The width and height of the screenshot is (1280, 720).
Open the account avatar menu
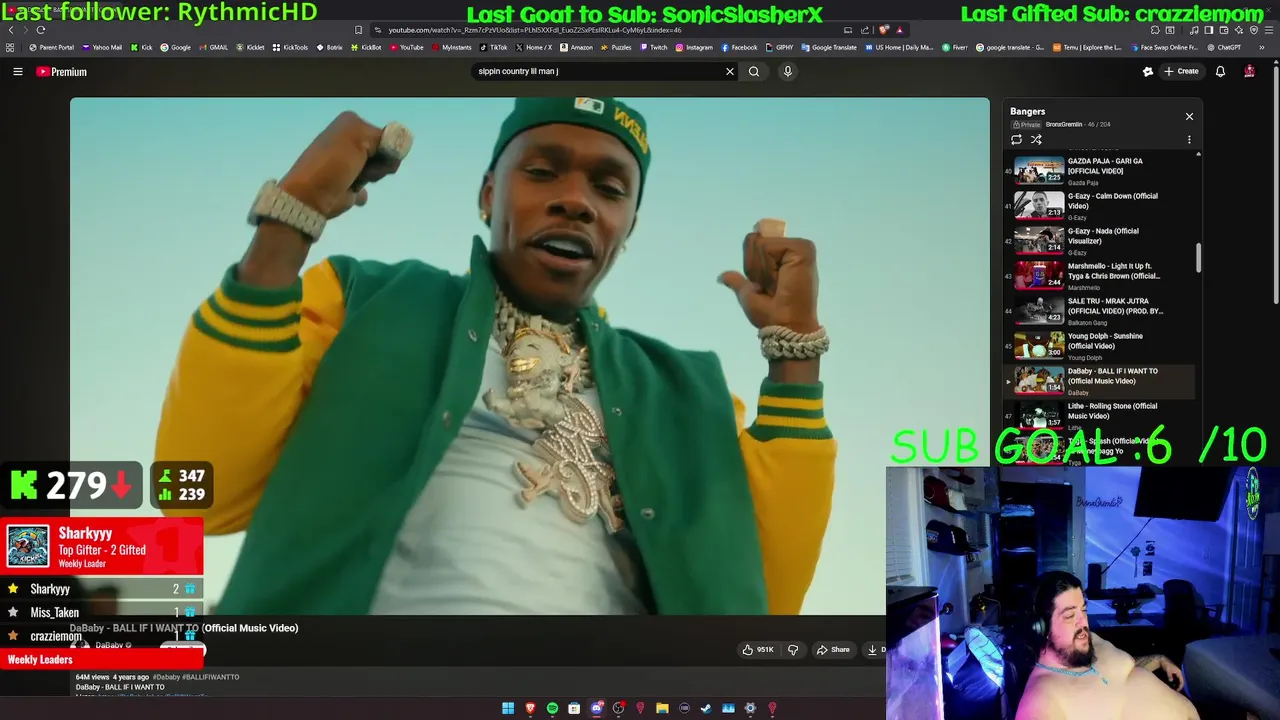pyautogui.click(x=1249, y=71)
